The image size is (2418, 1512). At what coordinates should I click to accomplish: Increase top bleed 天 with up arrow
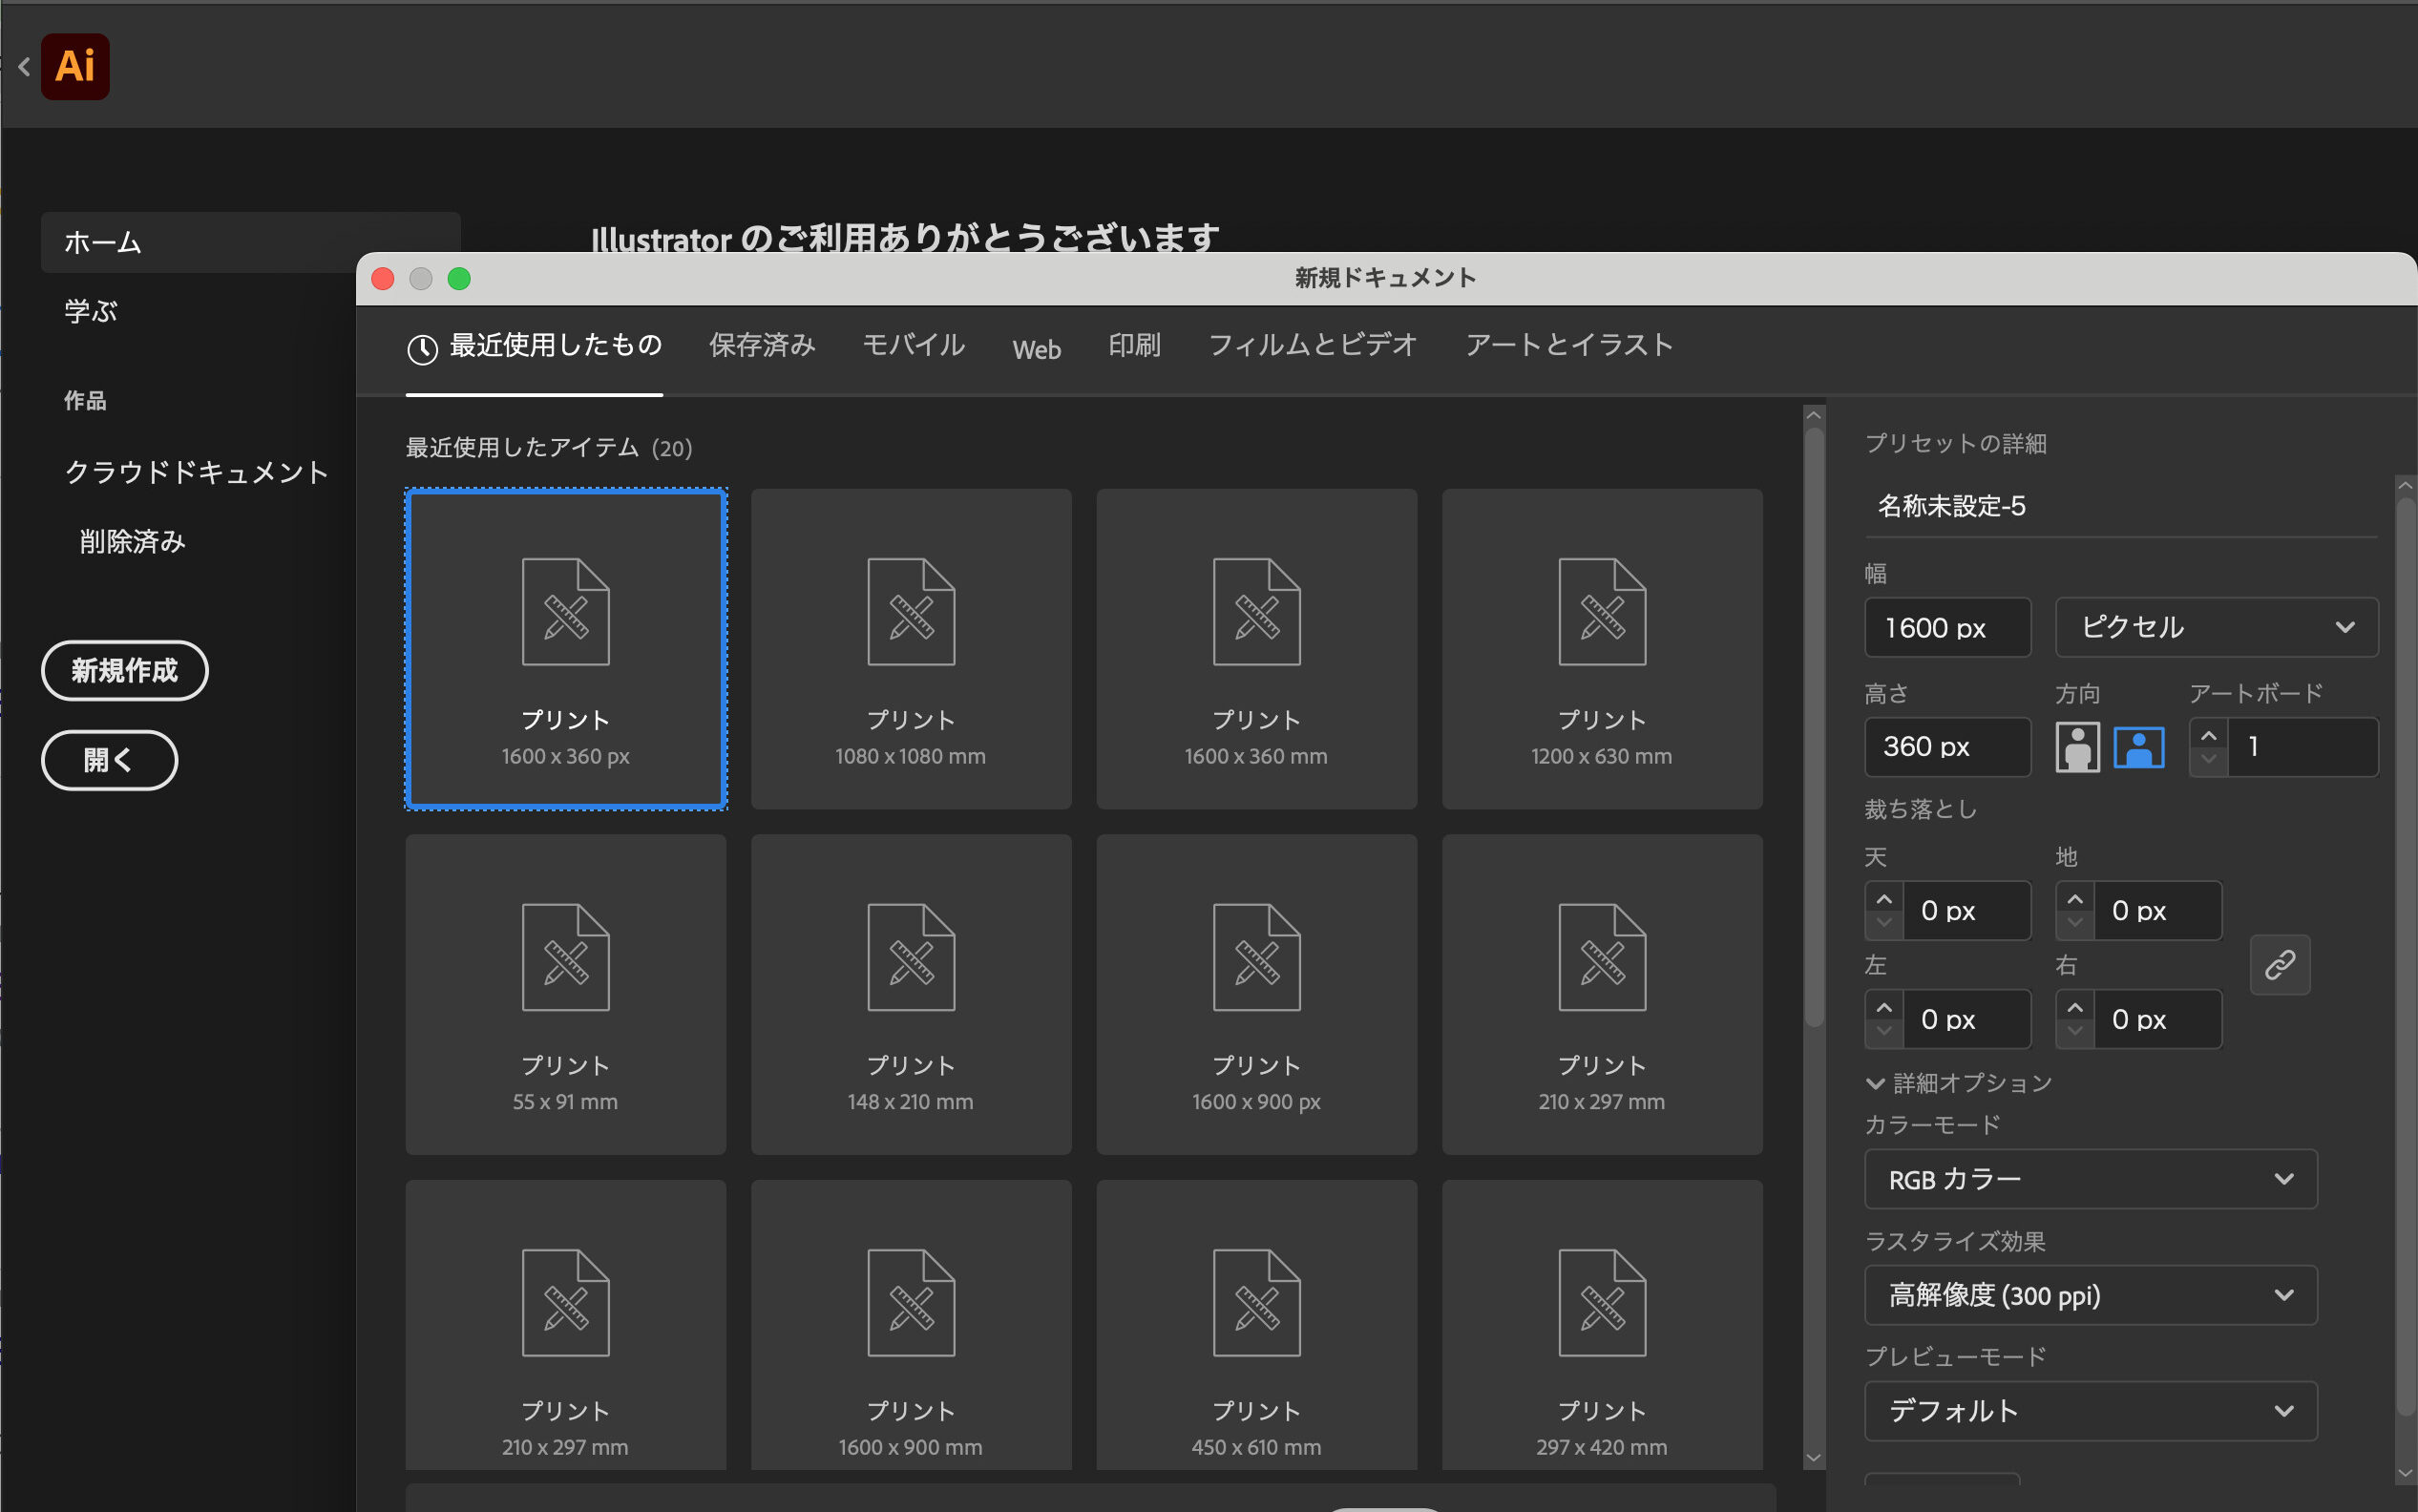[1884, 898]
